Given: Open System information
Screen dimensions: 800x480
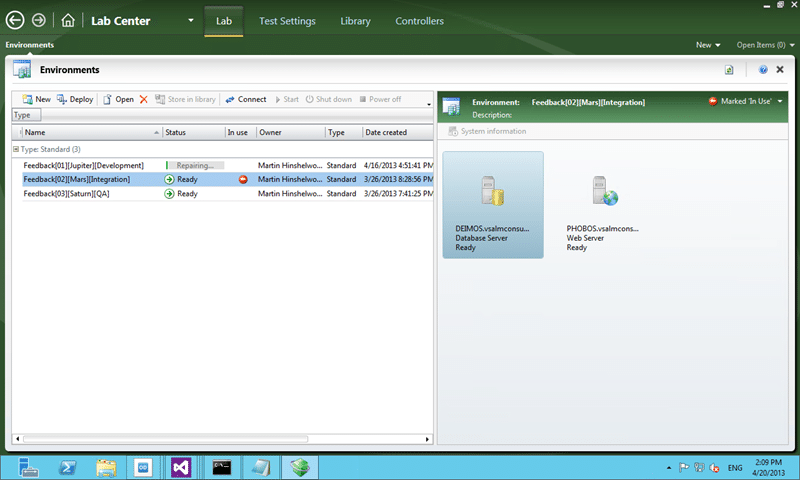Looking at the screenshot, I should pyautogui.click(x=487, y=131).
